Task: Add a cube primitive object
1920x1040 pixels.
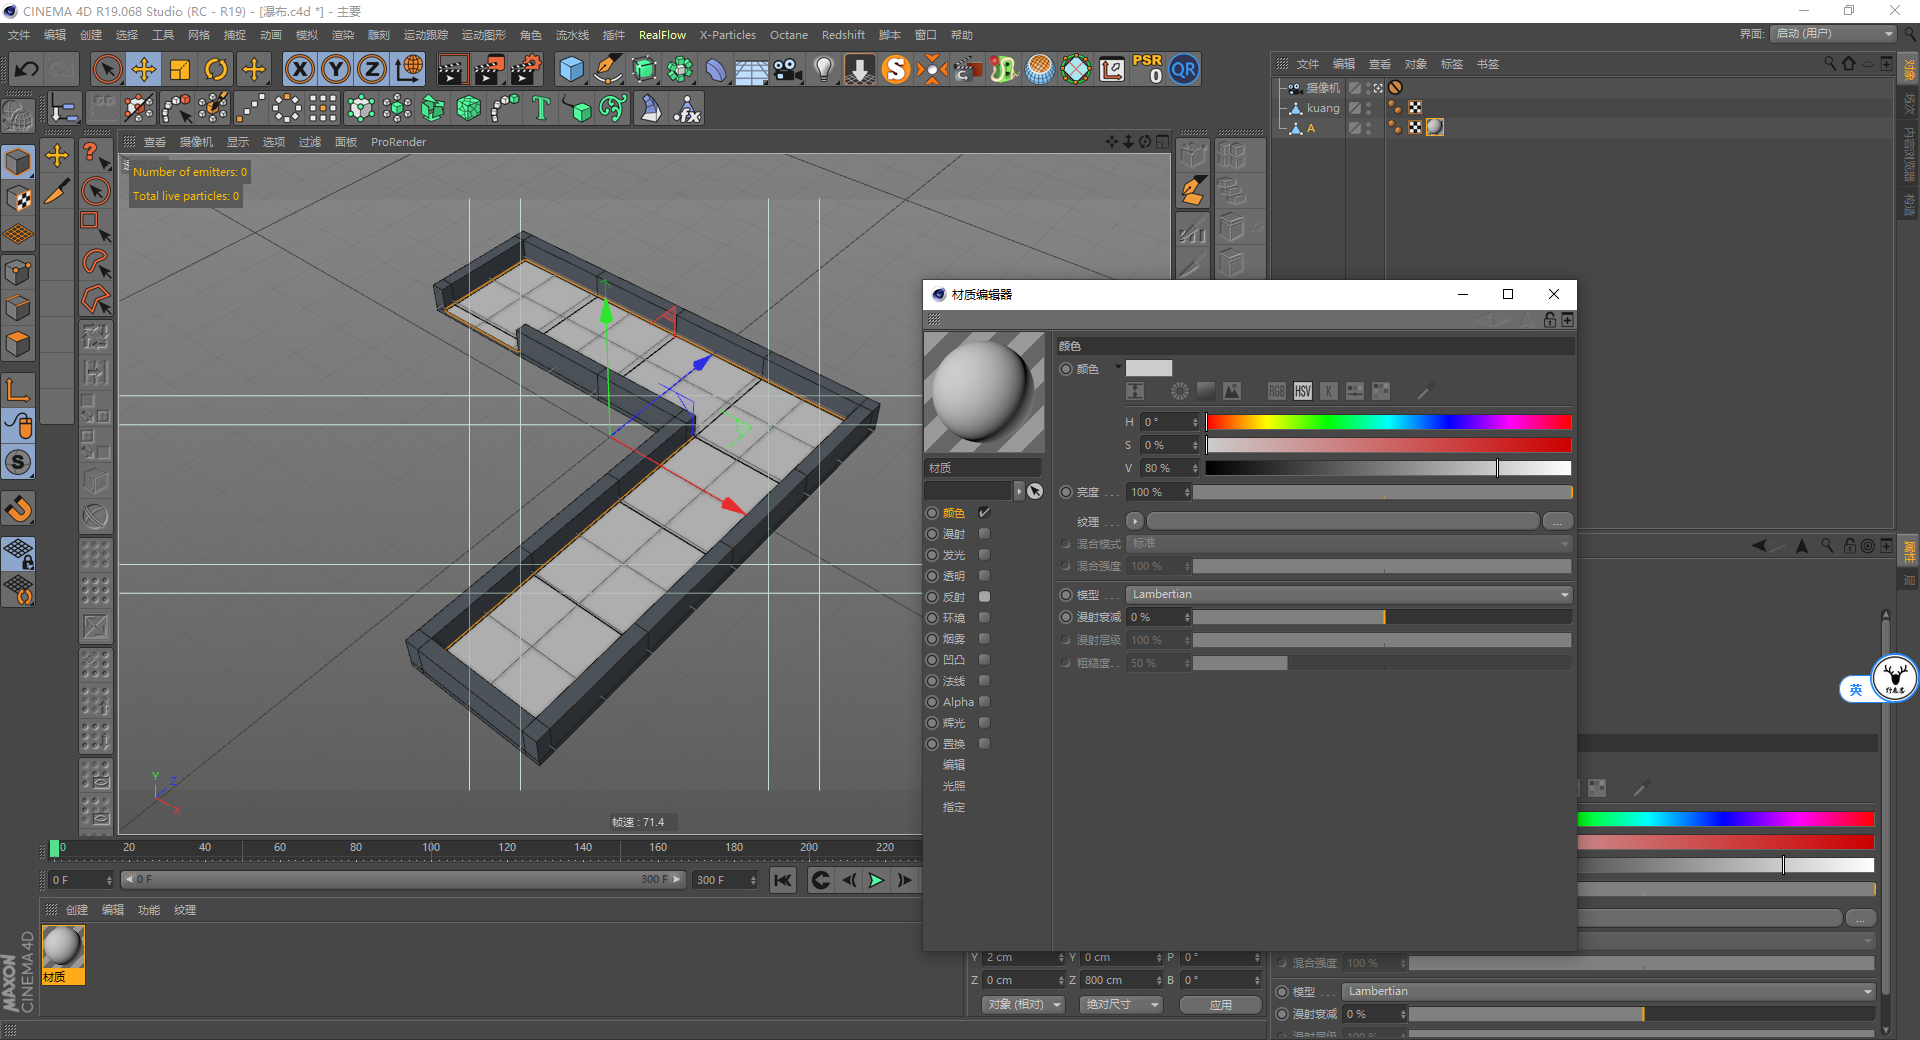Action: click(571, 69)
